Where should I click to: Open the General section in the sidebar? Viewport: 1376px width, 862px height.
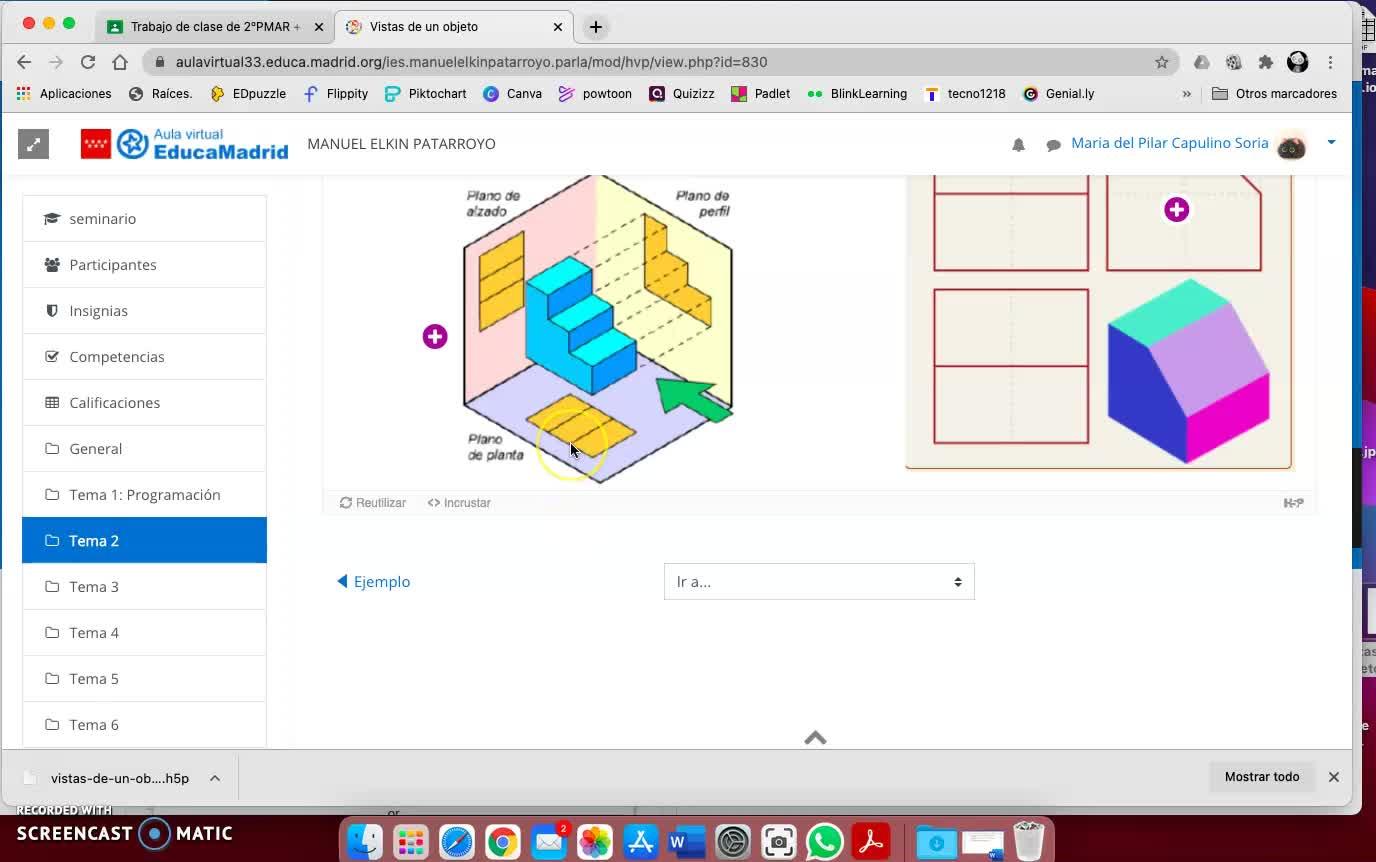(144, 449)
